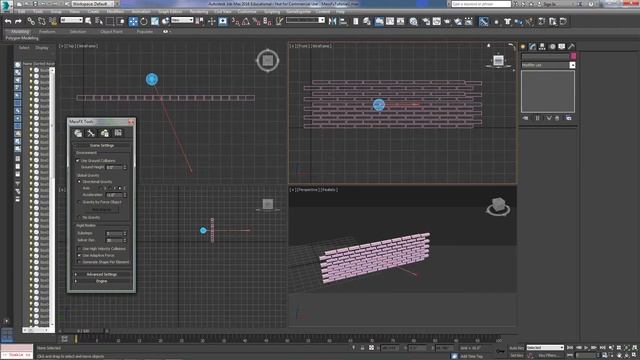Toggle the Angle Snap icon
Screen dimensions: 640x360
coord(246,21)
